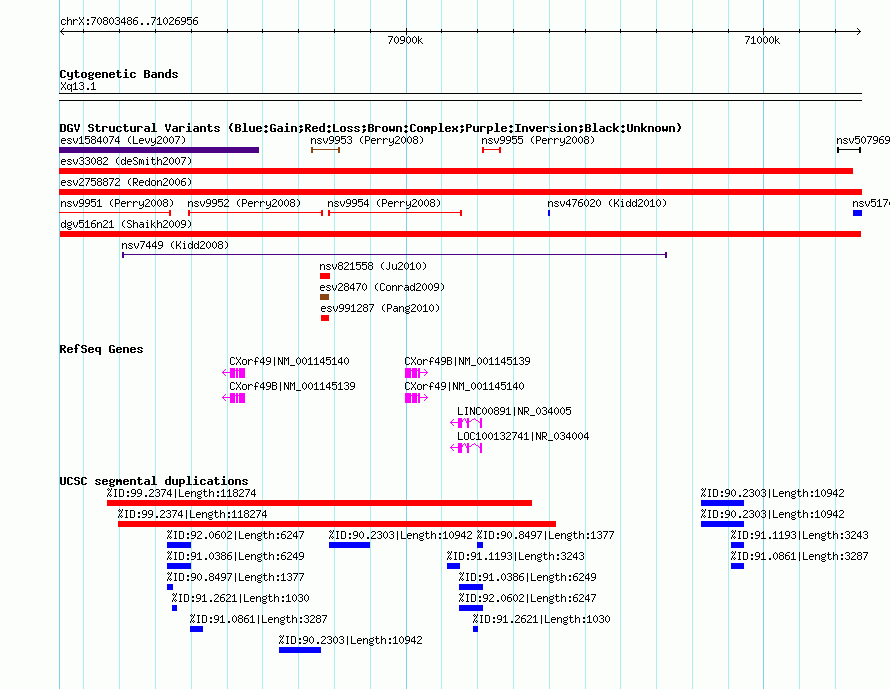Click the nsv7449 (Kidd2008) label

tap(175, 245)
